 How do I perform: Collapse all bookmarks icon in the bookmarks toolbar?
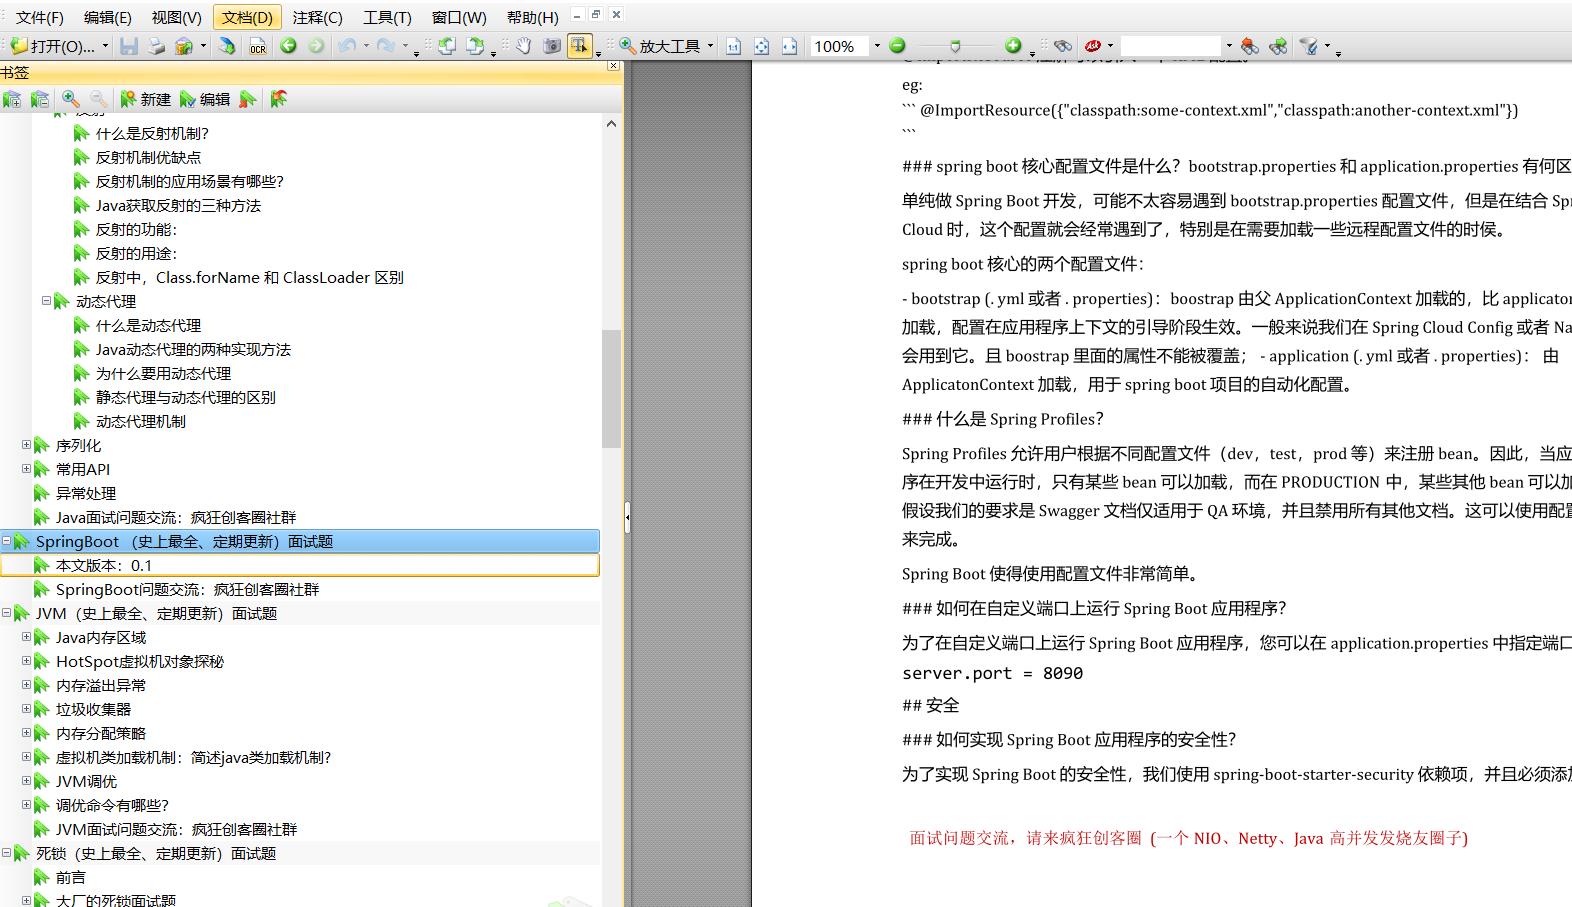point(40,99)
